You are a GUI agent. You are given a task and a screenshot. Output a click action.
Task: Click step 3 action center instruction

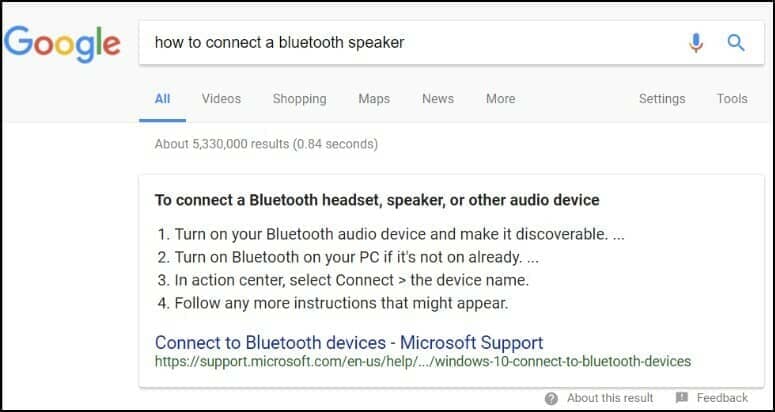[344, 281]
